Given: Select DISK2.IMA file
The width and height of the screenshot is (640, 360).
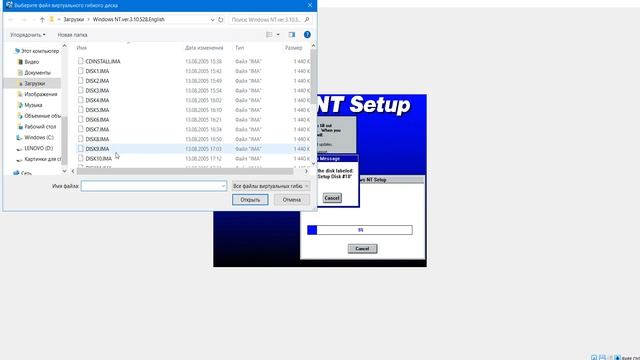Looking at the screenshot, I should 97,81.
